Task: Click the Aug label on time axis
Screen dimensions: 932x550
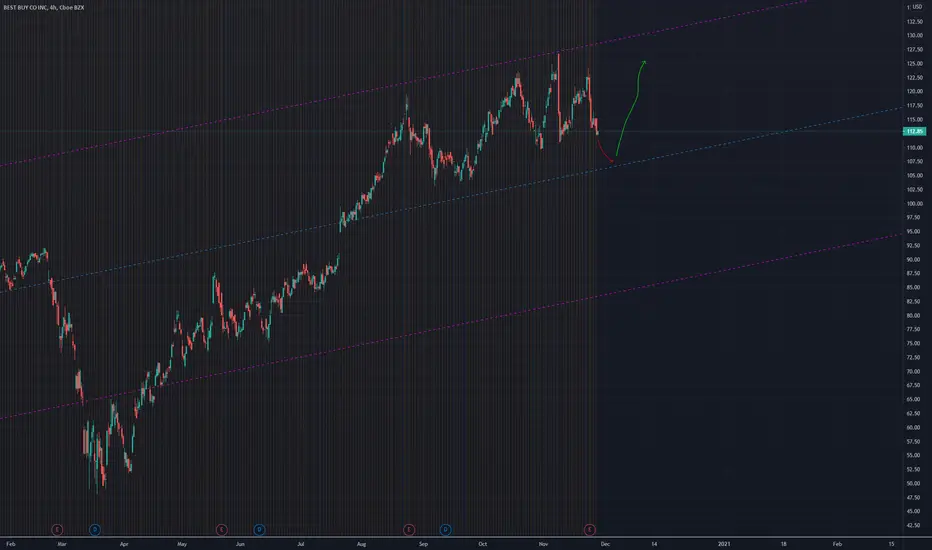Action: (361, 544)
